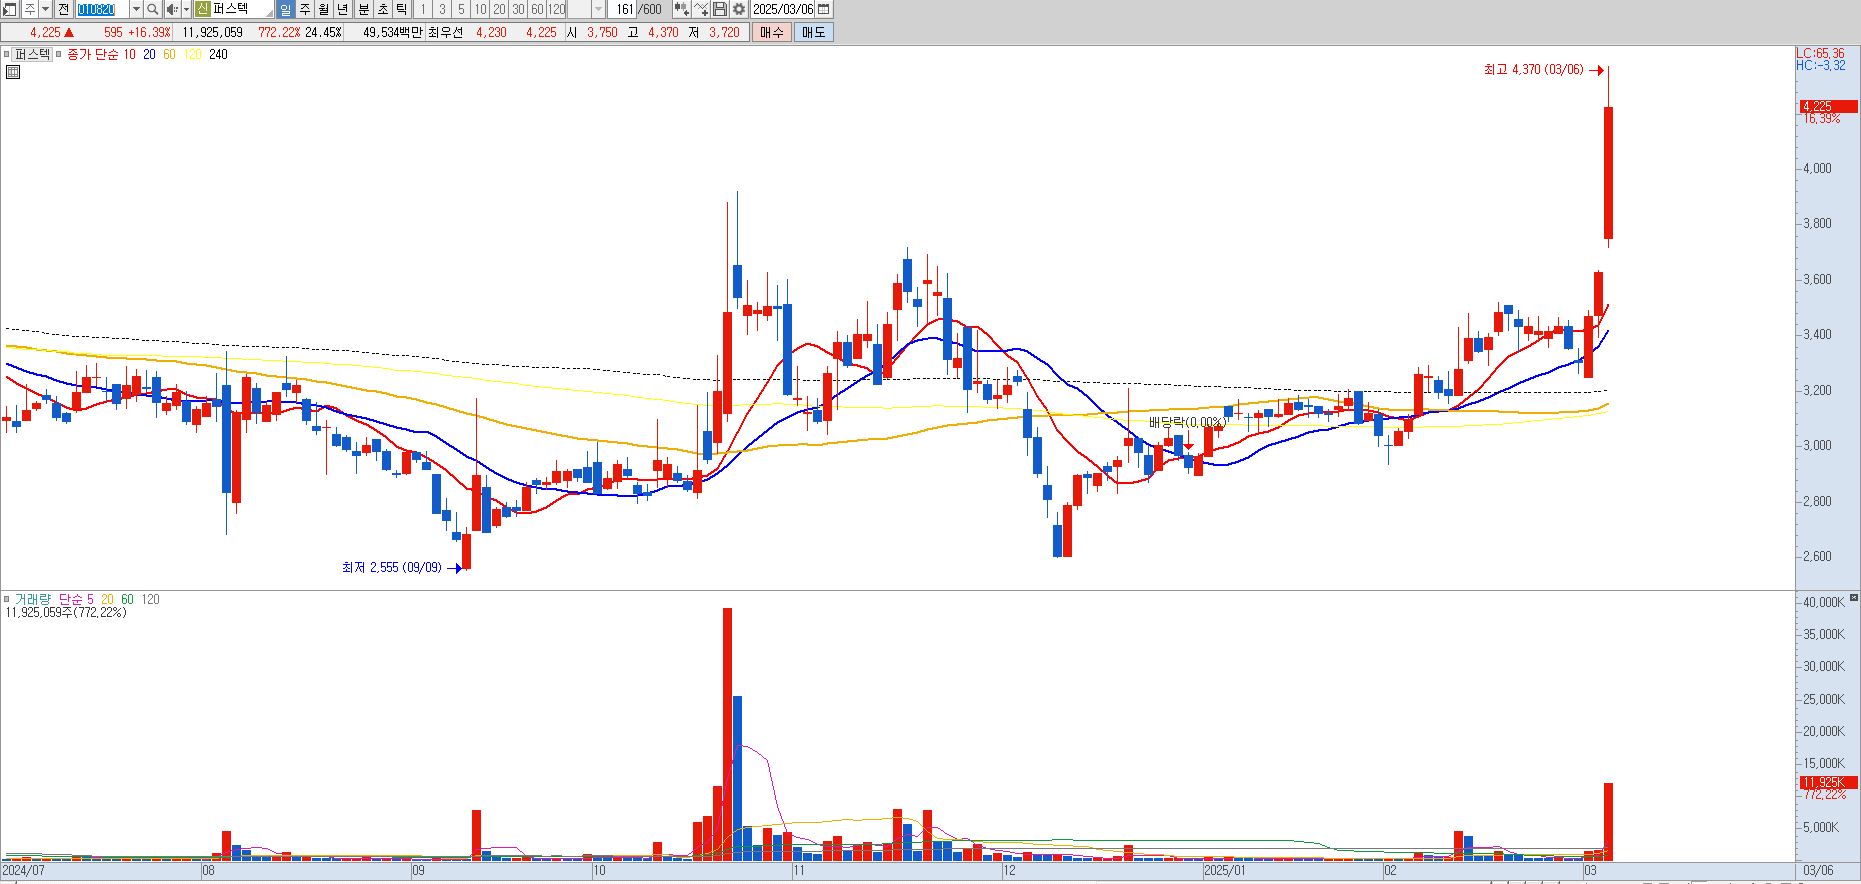Click the grid table icon under legend
Viewport: 1861px width, 884px height.
13,72
